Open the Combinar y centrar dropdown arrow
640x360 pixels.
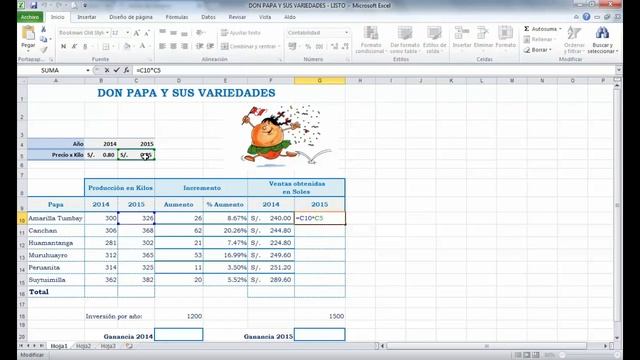click(279, 47)
